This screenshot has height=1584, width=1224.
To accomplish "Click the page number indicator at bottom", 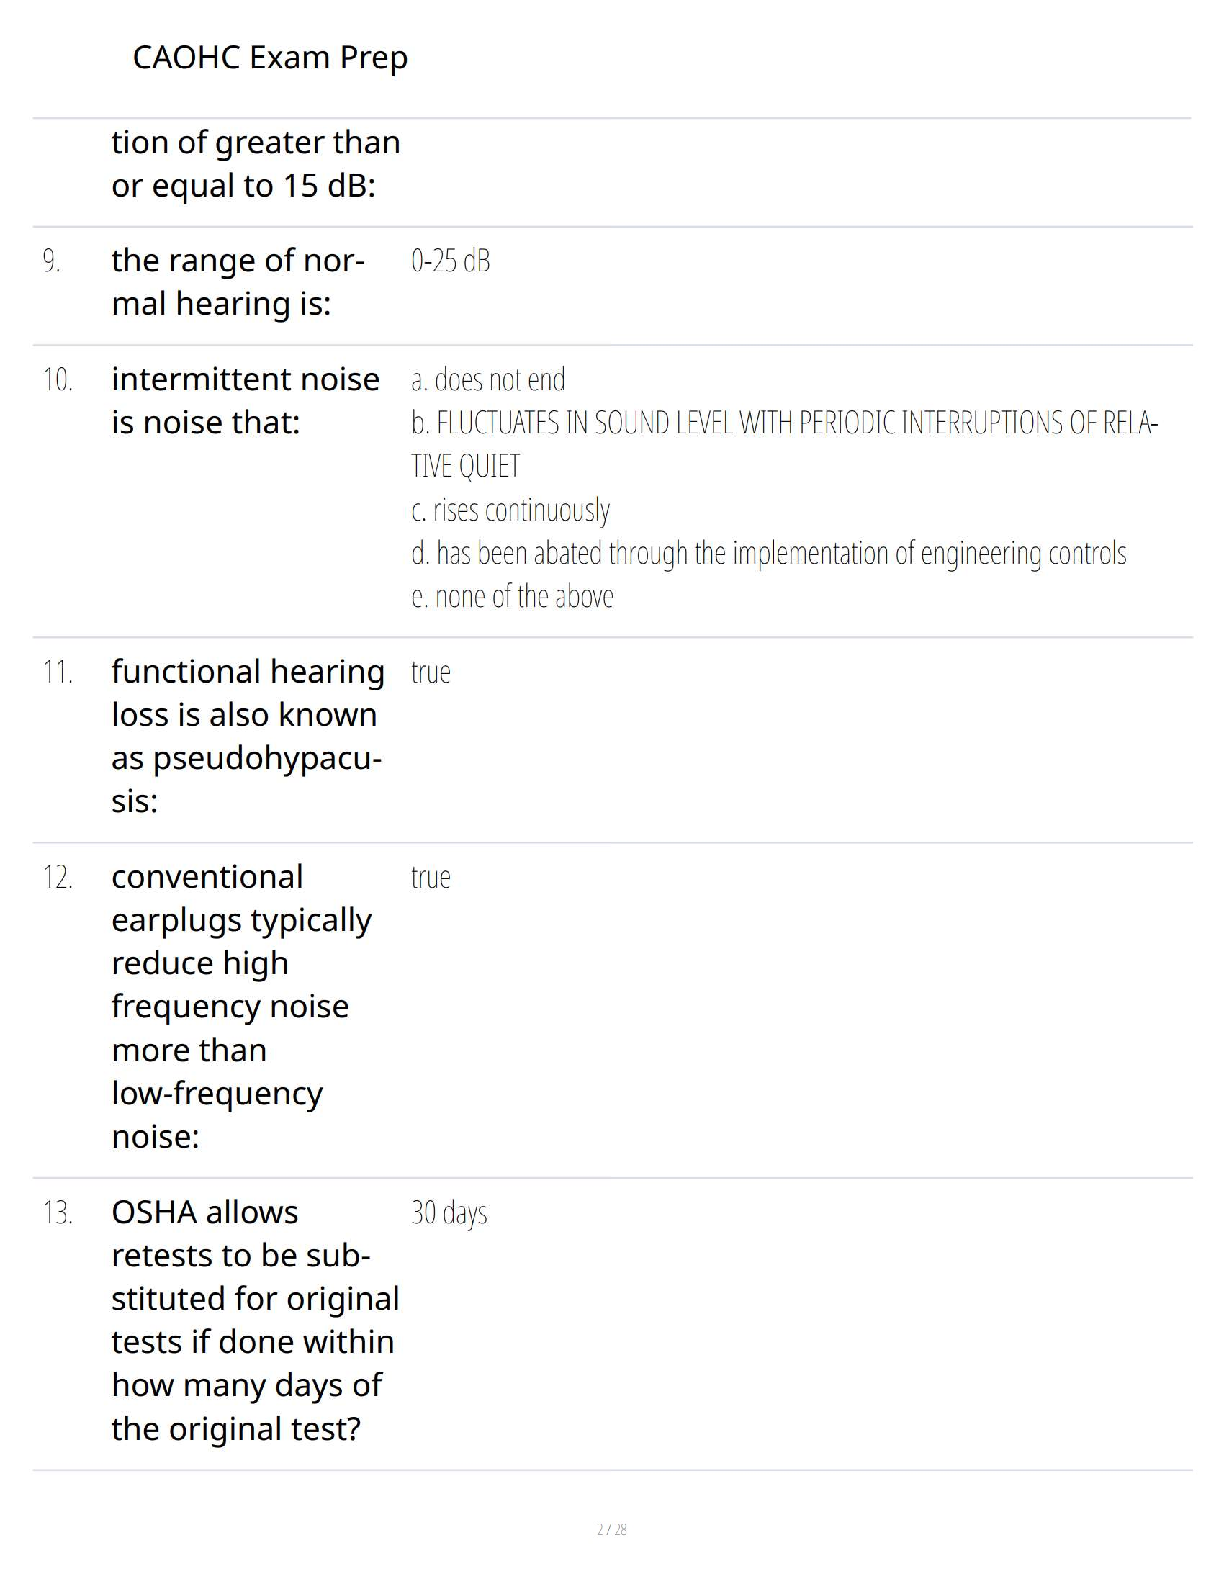I will (612, 1529).
